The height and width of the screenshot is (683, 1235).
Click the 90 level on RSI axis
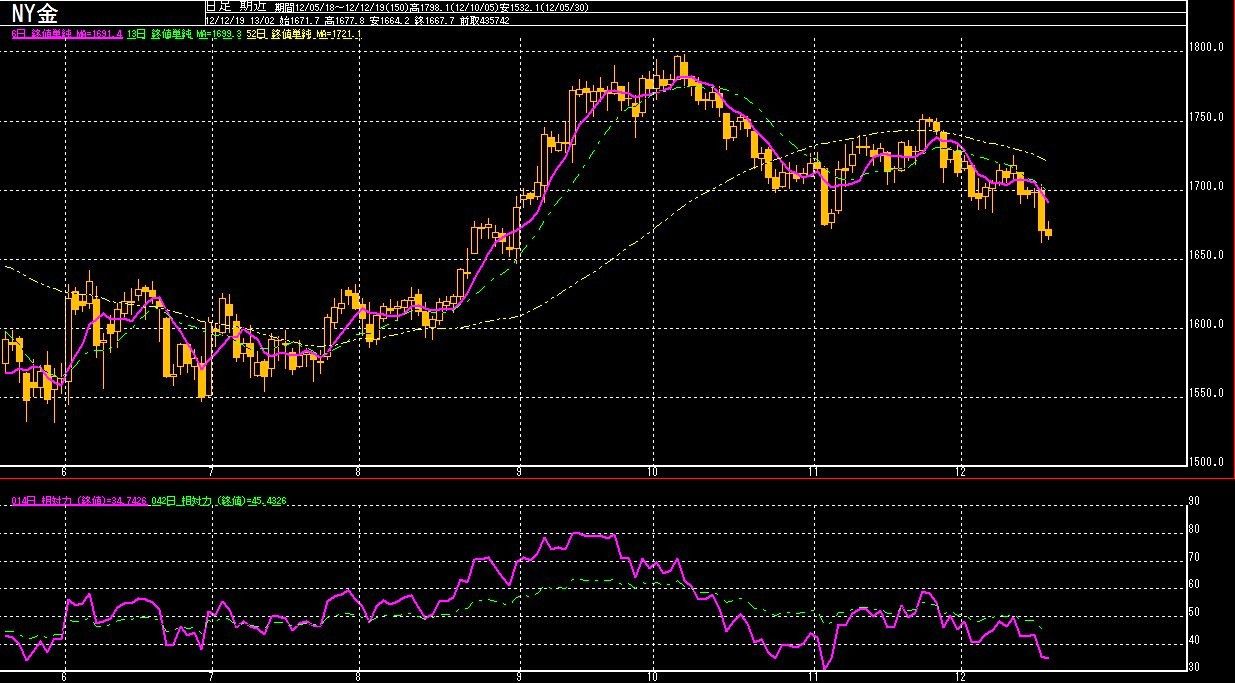1193,501
